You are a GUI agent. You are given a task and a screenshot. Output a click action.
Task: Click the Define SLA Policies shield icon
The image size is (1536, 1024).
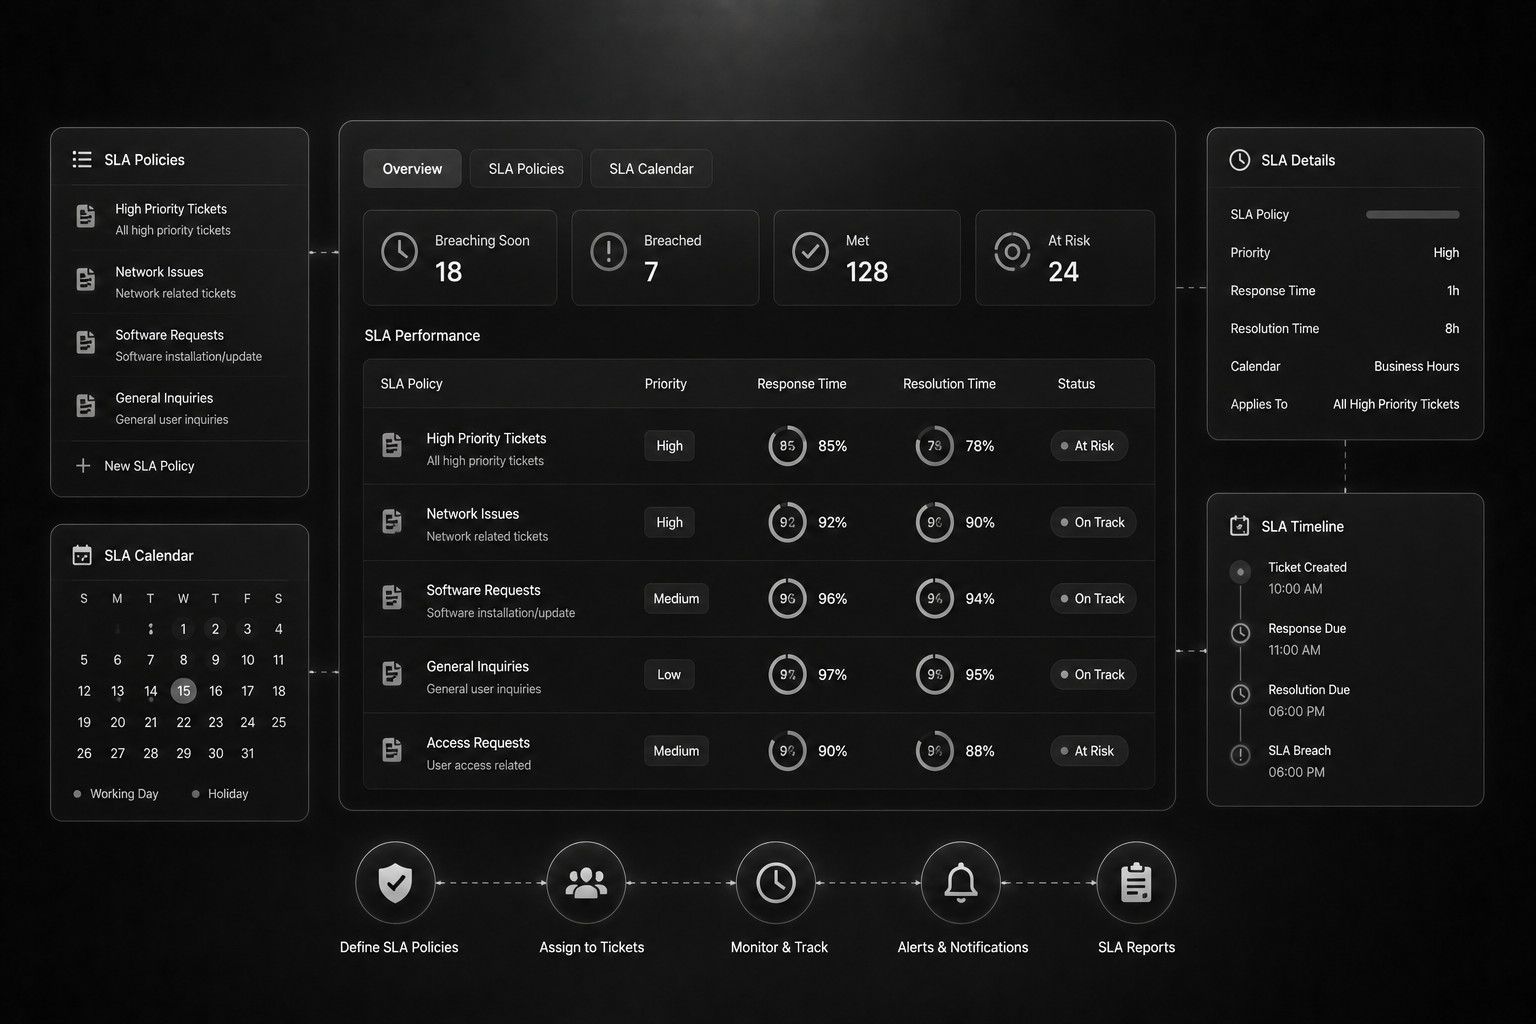pos(395,883)
